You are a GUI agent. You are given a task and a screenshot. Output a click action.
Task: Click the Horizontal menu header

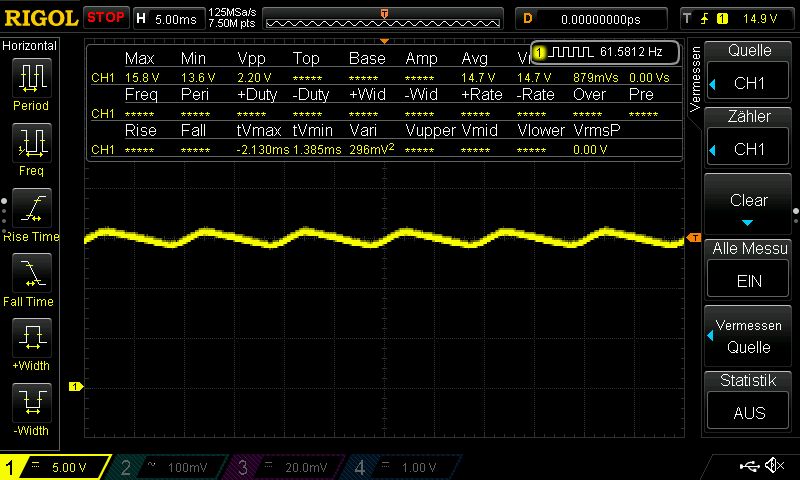[x=30, y=46]
